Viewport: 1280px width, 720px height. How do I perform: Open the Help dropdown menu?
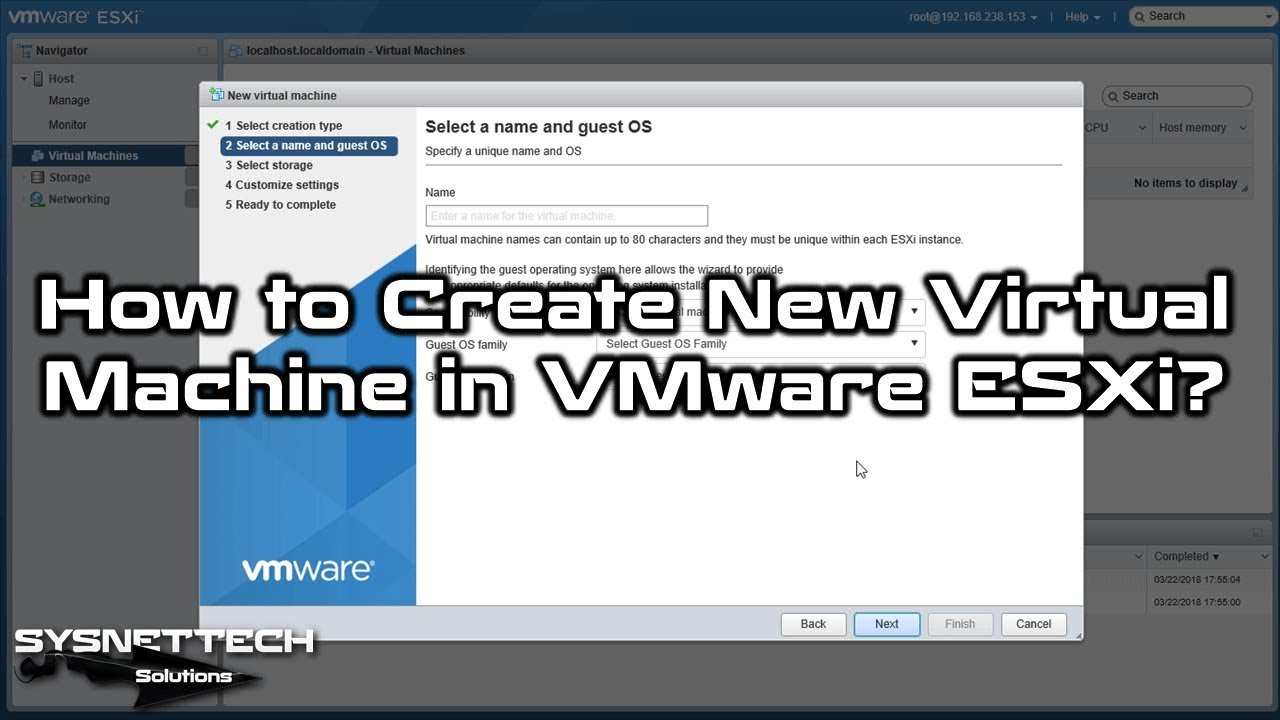coord(1083,17)
